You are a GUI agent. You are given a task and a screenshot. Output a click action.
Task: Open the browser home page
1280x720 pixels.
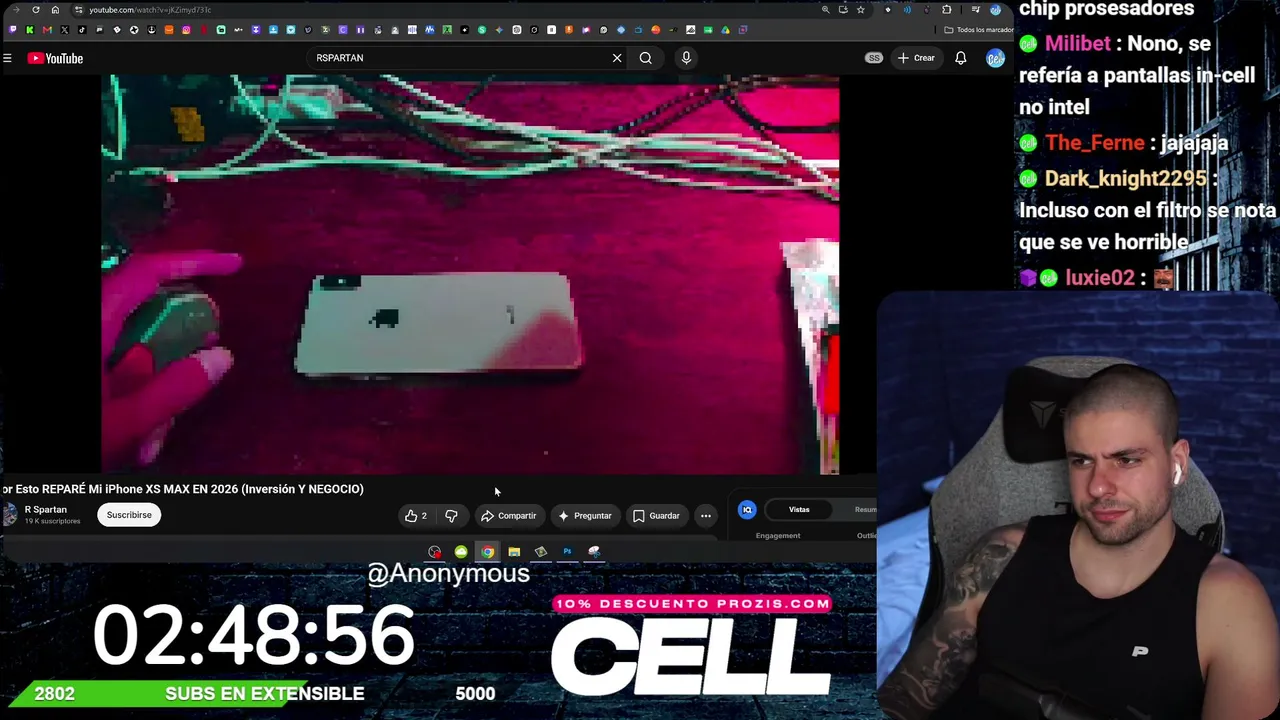click(55, 10)
